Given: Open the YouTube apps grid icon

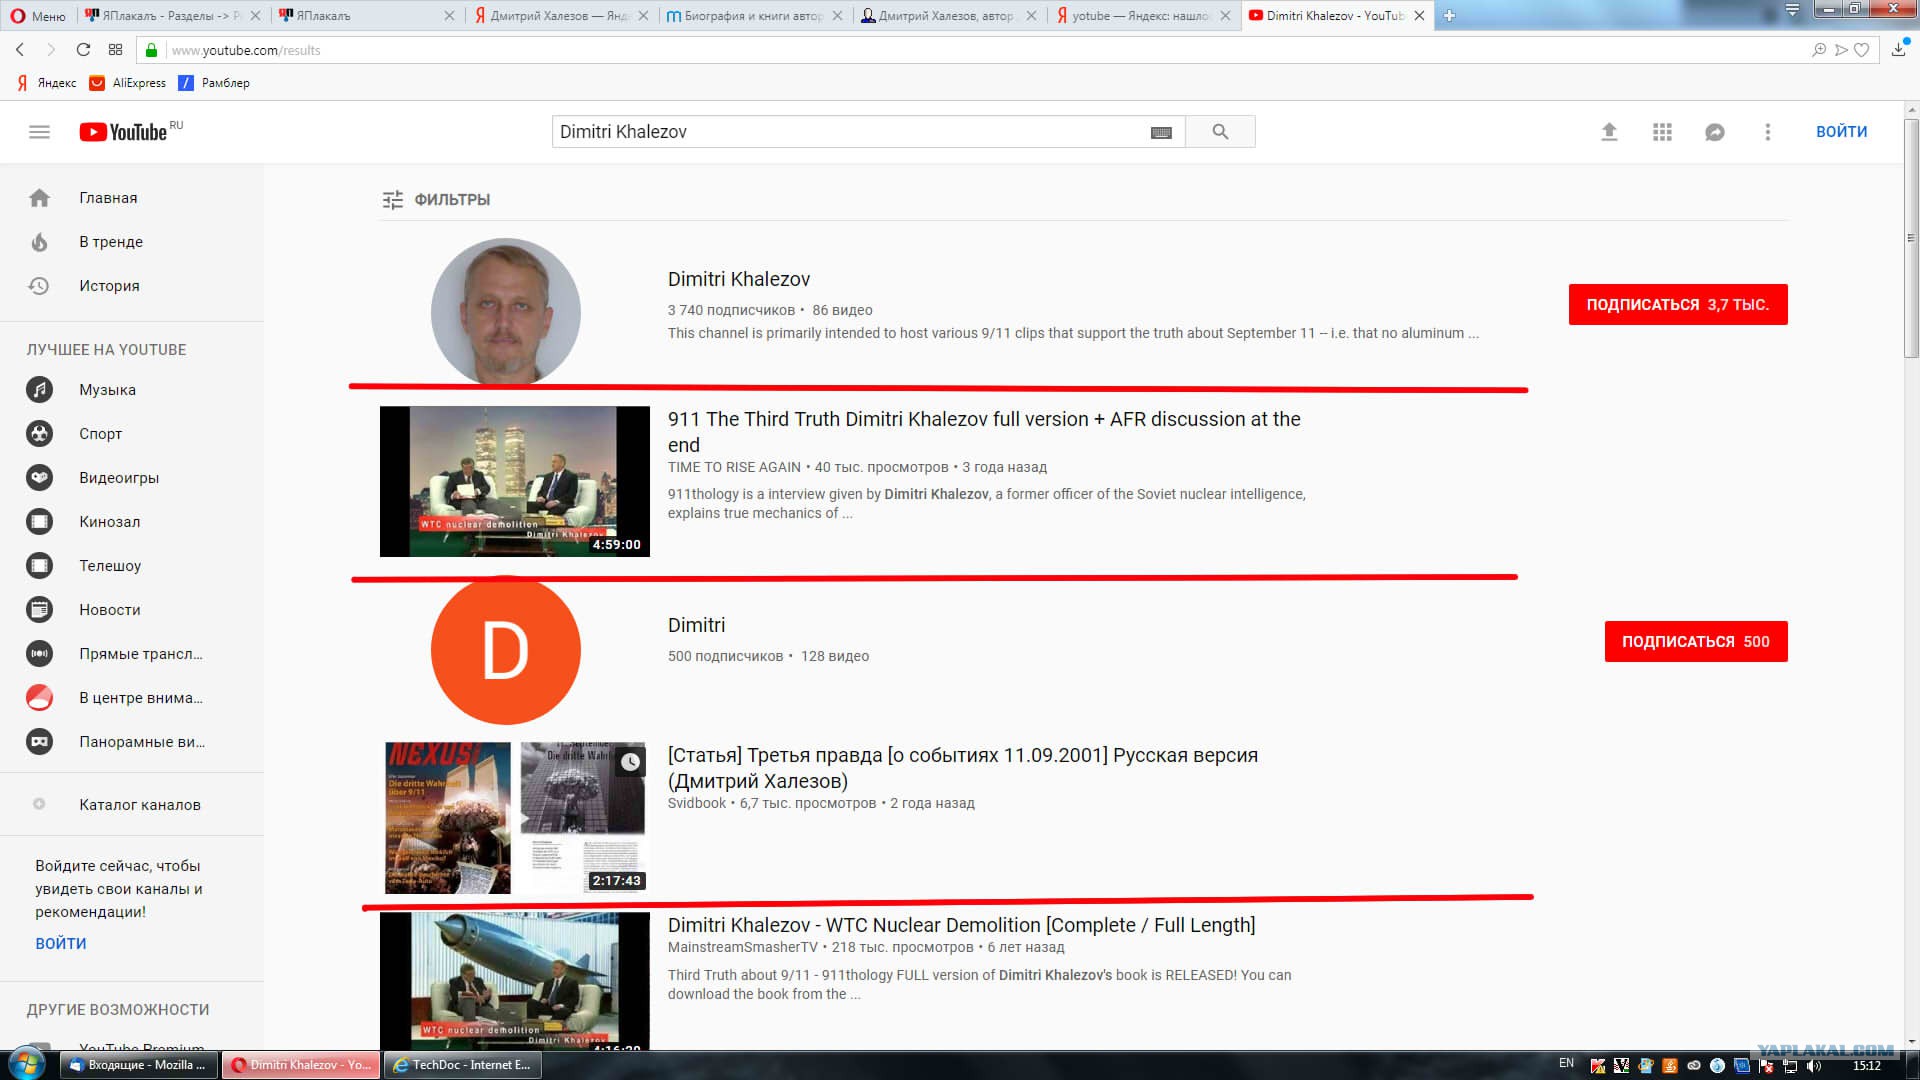Looking at the screenshot, I should coord(1662,132).
